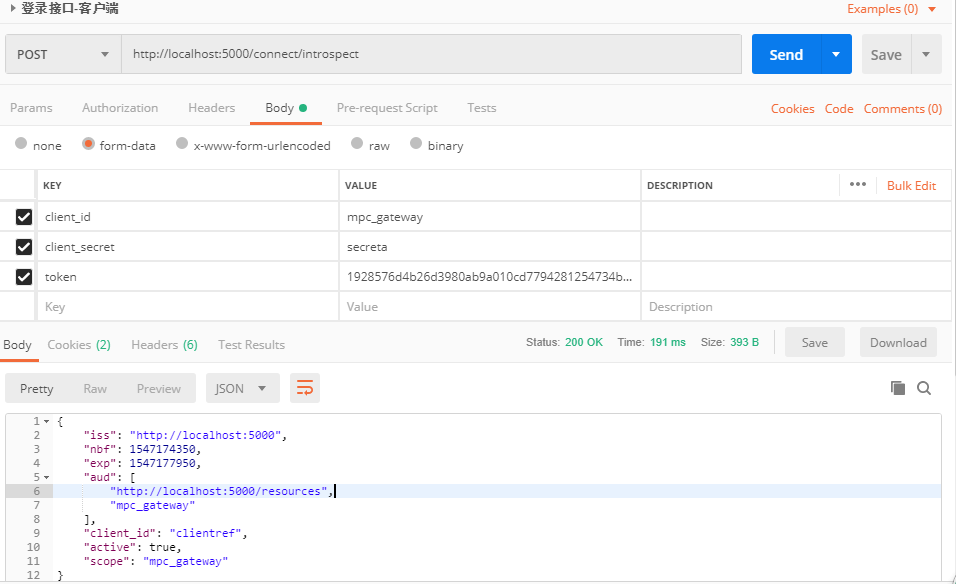The image size is (956, 584).
Task: Click the blue Send button
Action: pyautogui.click(x=786, y=55)
